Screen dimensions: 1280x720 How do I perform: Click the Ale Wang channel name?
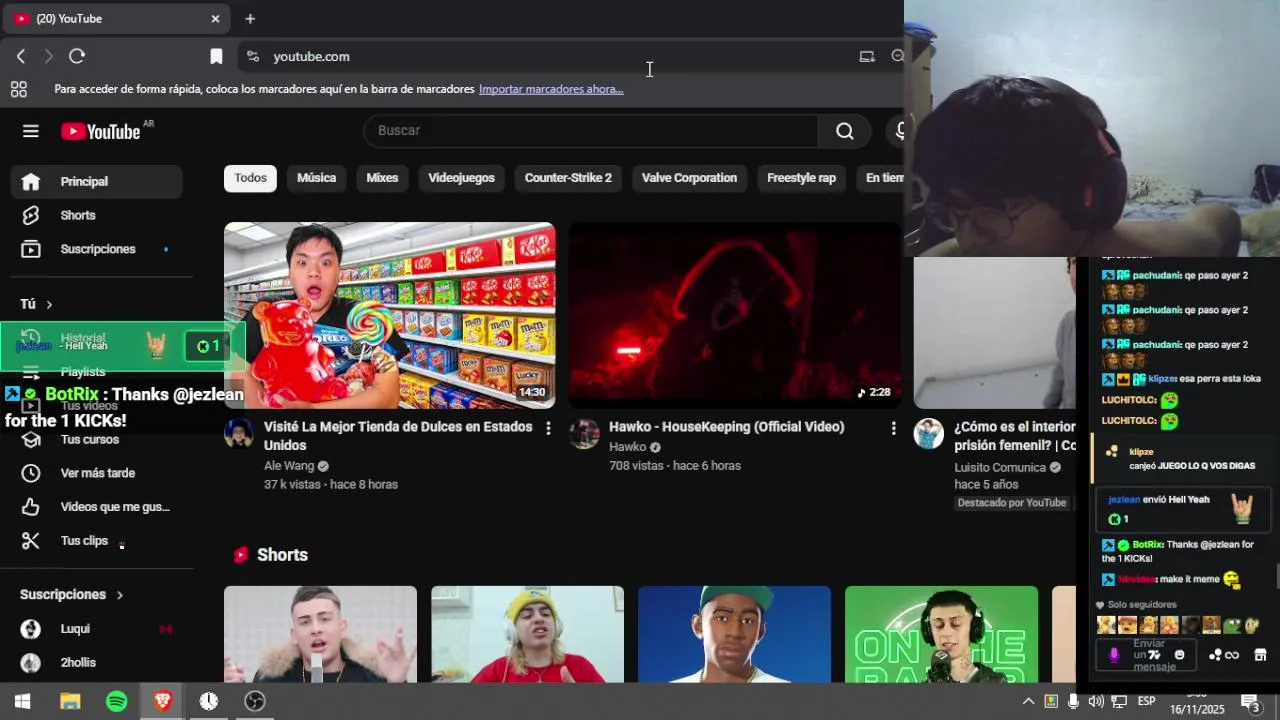(x=289, y=466)
